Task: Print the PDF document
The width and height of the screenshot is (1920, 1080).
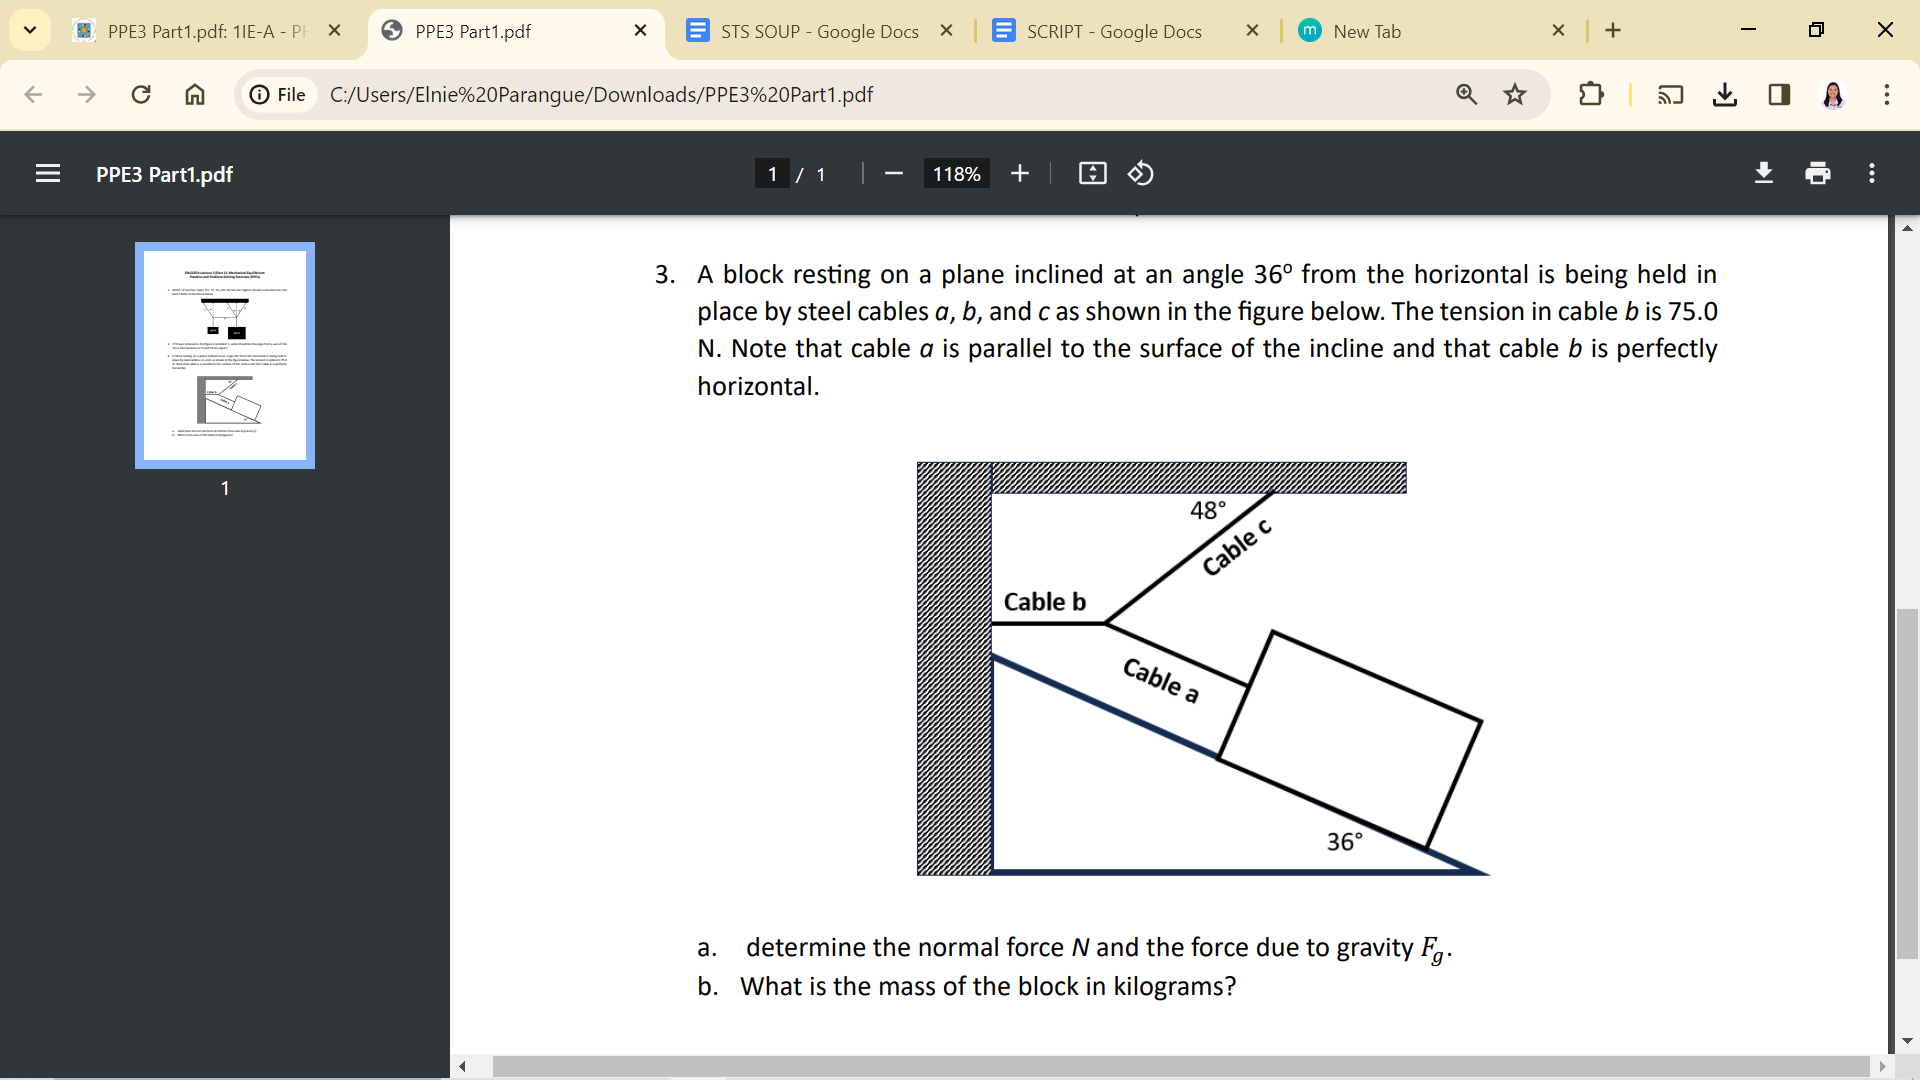Action: [1818, 174]
